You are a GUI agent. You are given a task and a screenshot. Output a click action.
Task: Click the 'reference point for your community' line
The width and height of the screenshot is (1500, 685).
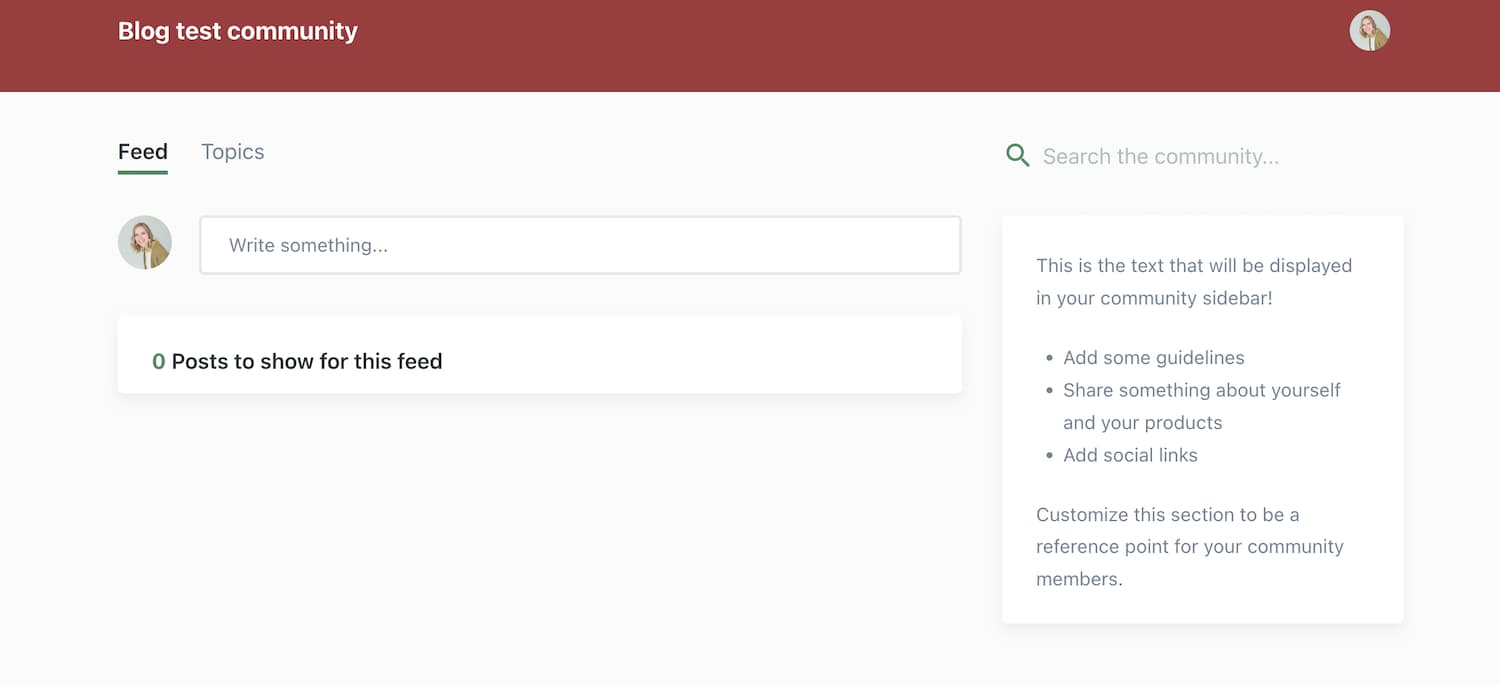[x=1189, y=547]
